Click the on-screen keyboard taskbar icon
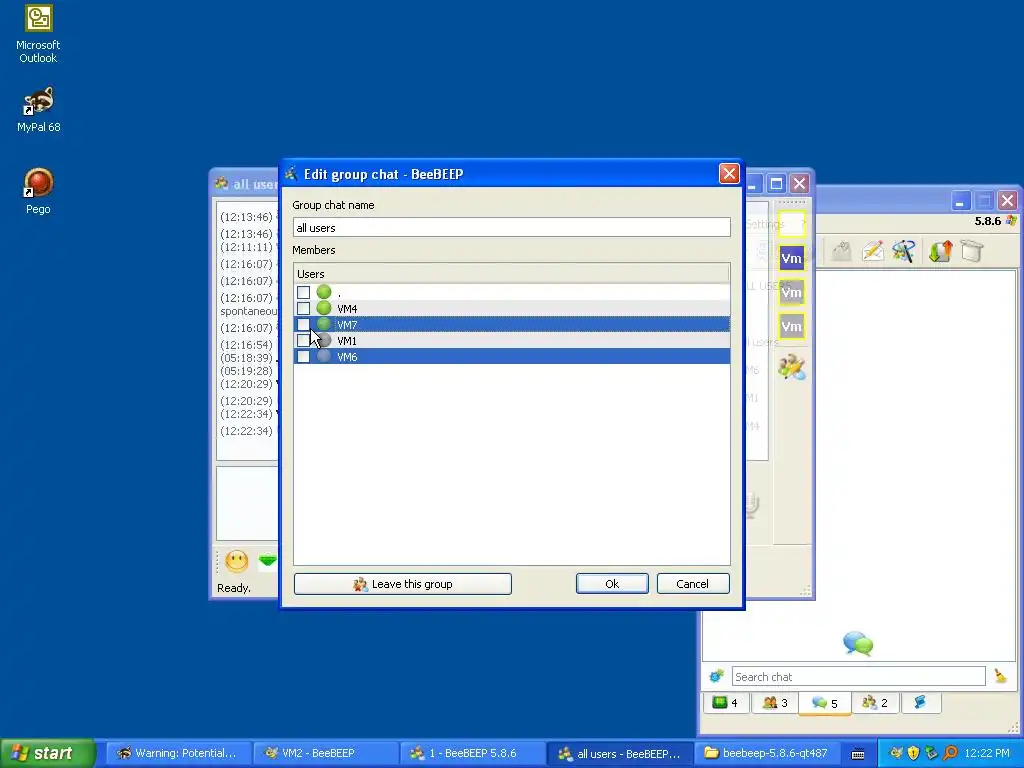Screen dimensions: 1024x768 (858, 754)
